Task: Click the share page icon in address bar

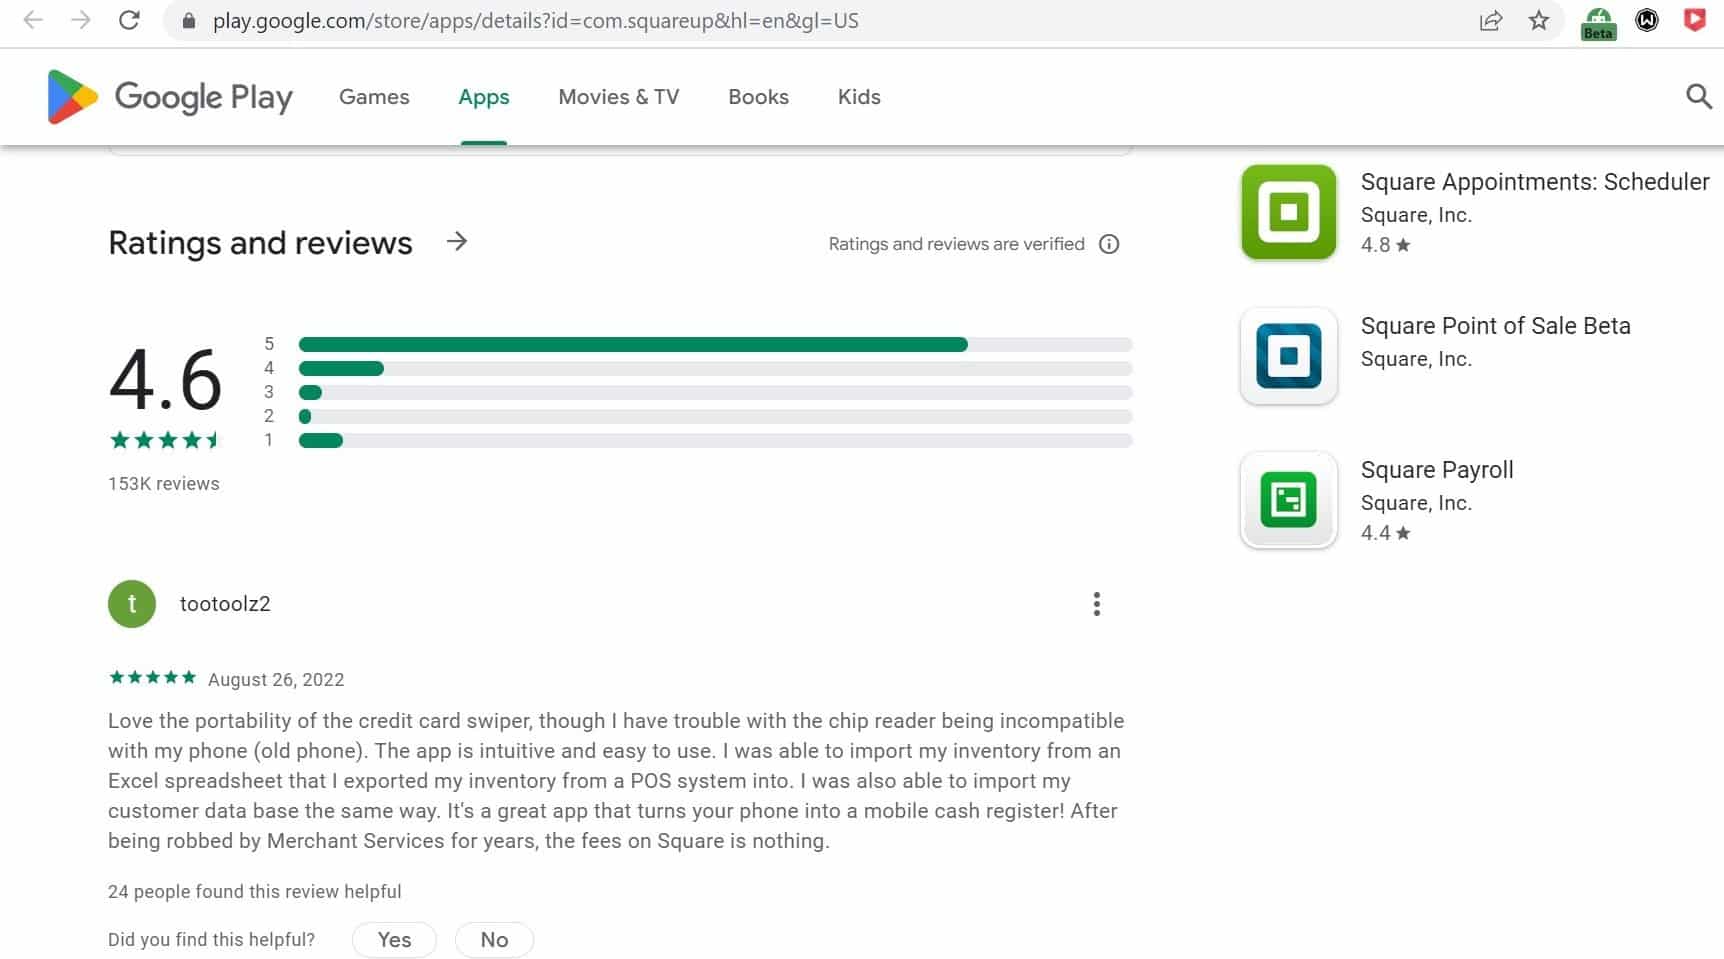Action: pos(1490,20)
